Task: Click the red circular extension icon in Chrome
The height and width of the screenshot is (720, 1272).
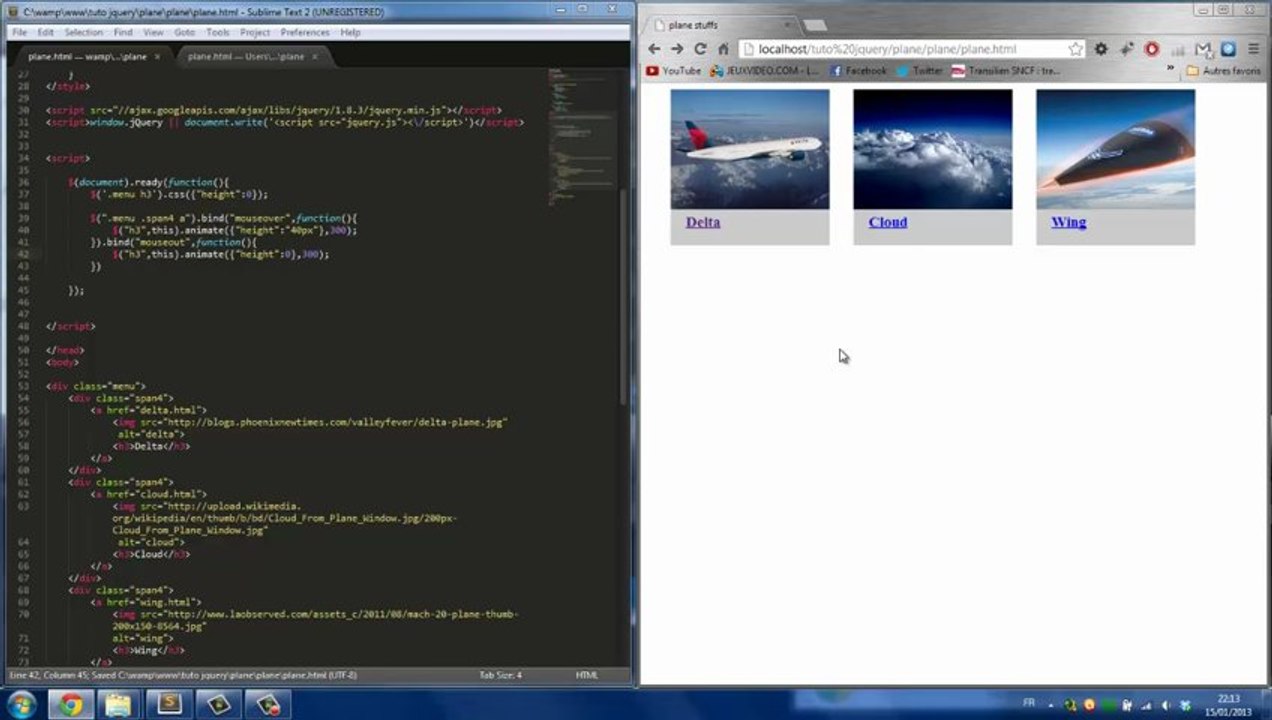Action: (x=1152, y=49)
